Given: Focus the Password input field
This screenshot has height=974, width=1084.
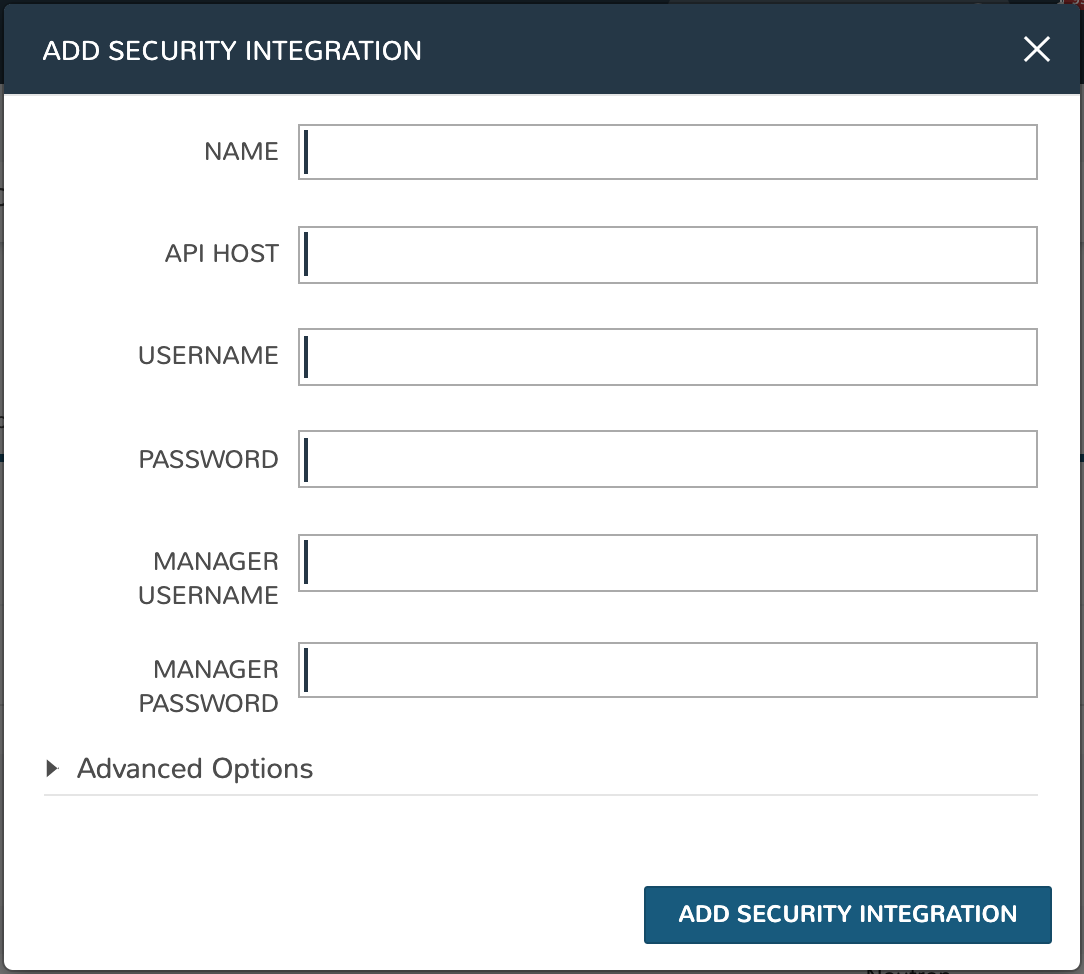Looking at the screenshot, I should point(667,459).
